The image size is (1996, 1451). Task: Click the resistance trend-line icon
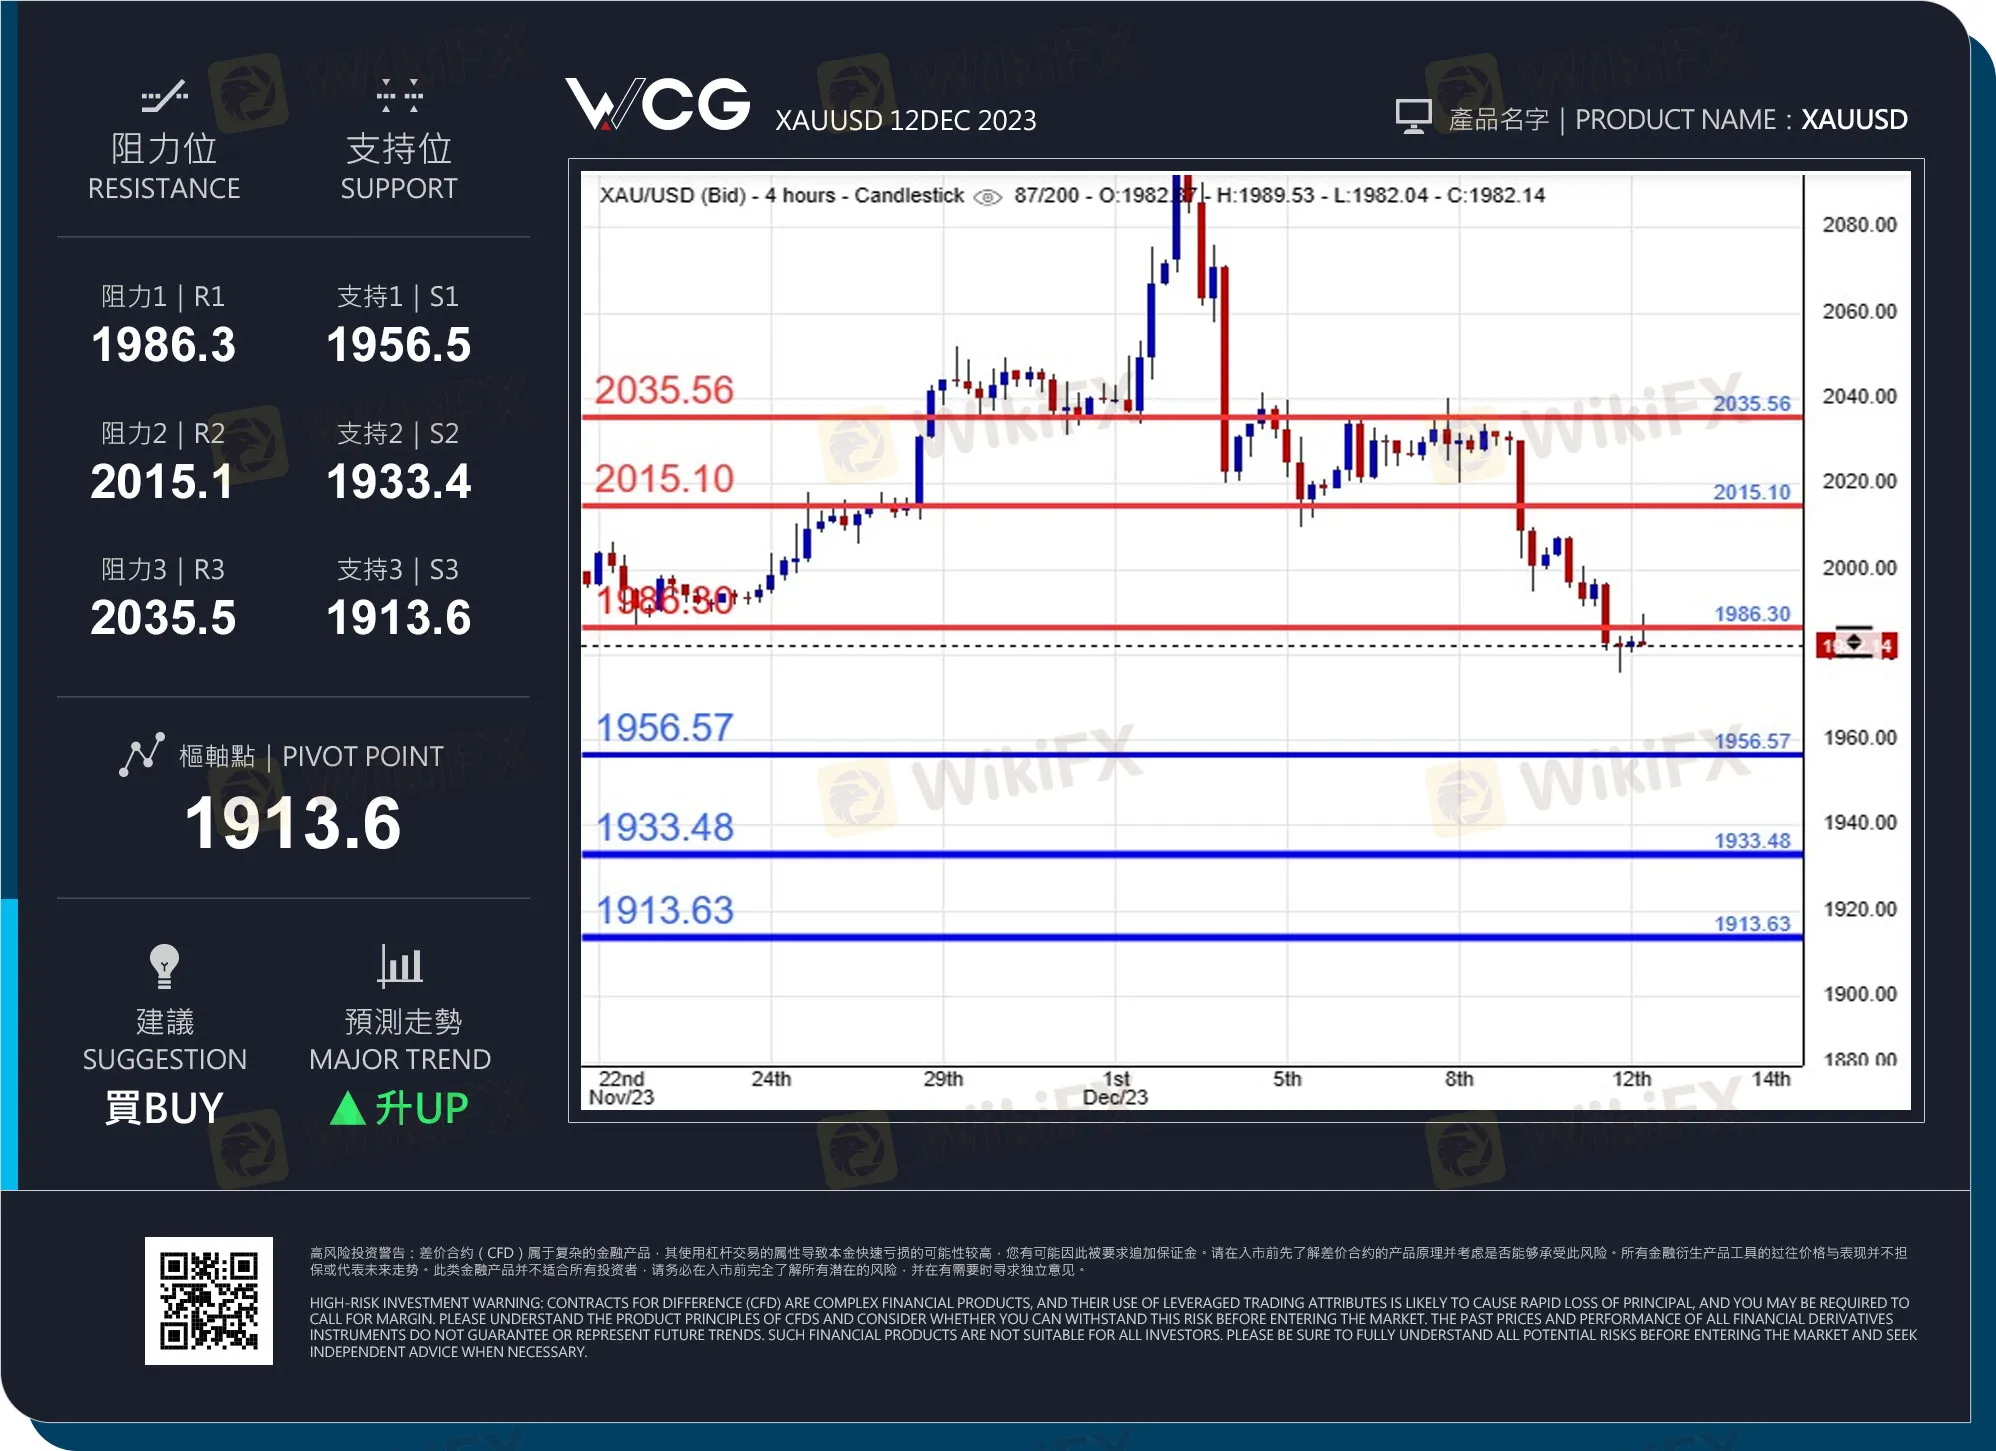(164, 97)
